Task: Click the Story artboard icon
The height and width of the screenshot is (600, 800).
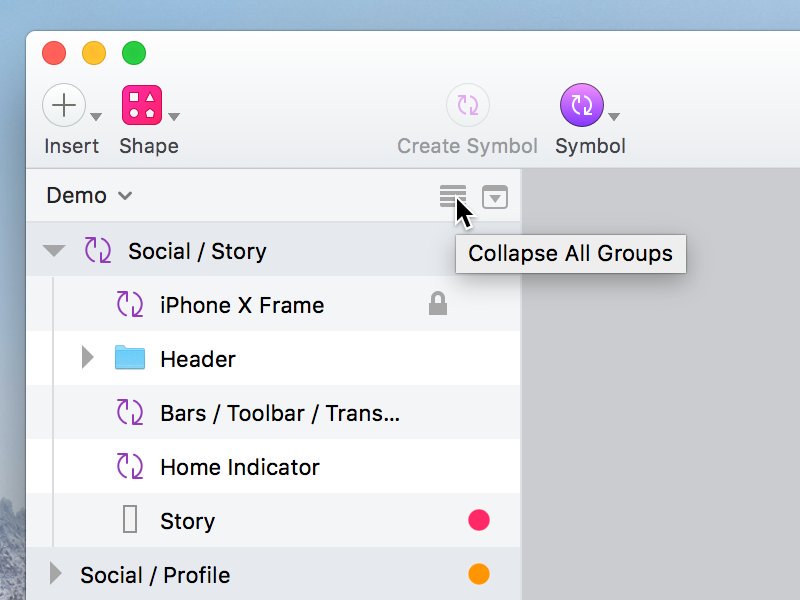Action: 130,520
